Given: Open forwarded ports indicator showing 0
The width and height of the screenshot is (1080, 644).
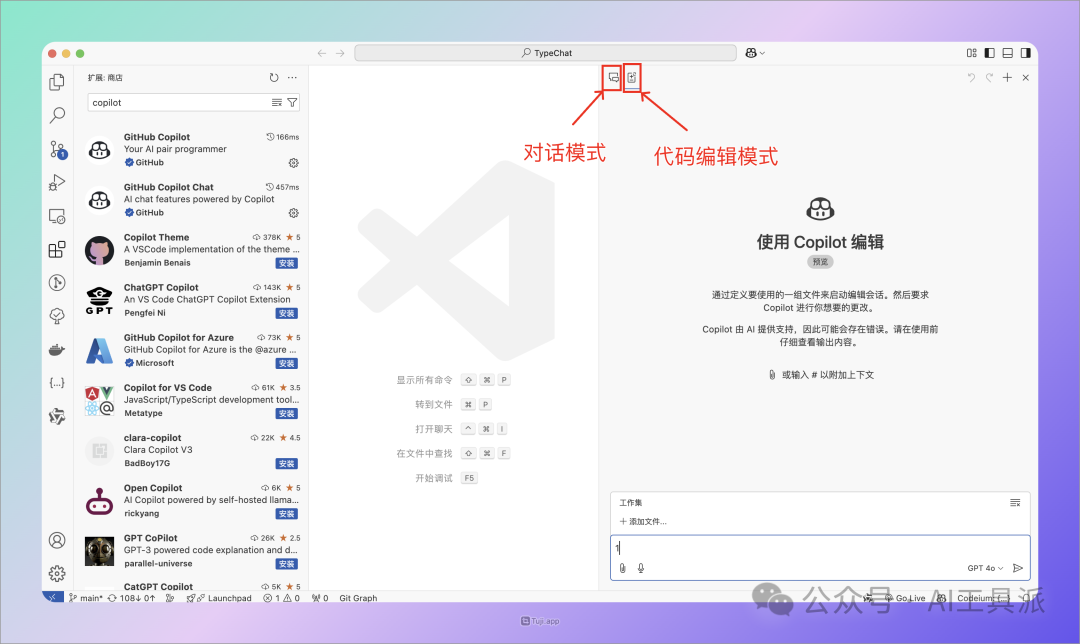Looking at the screenshot, I should coord(320,598).
